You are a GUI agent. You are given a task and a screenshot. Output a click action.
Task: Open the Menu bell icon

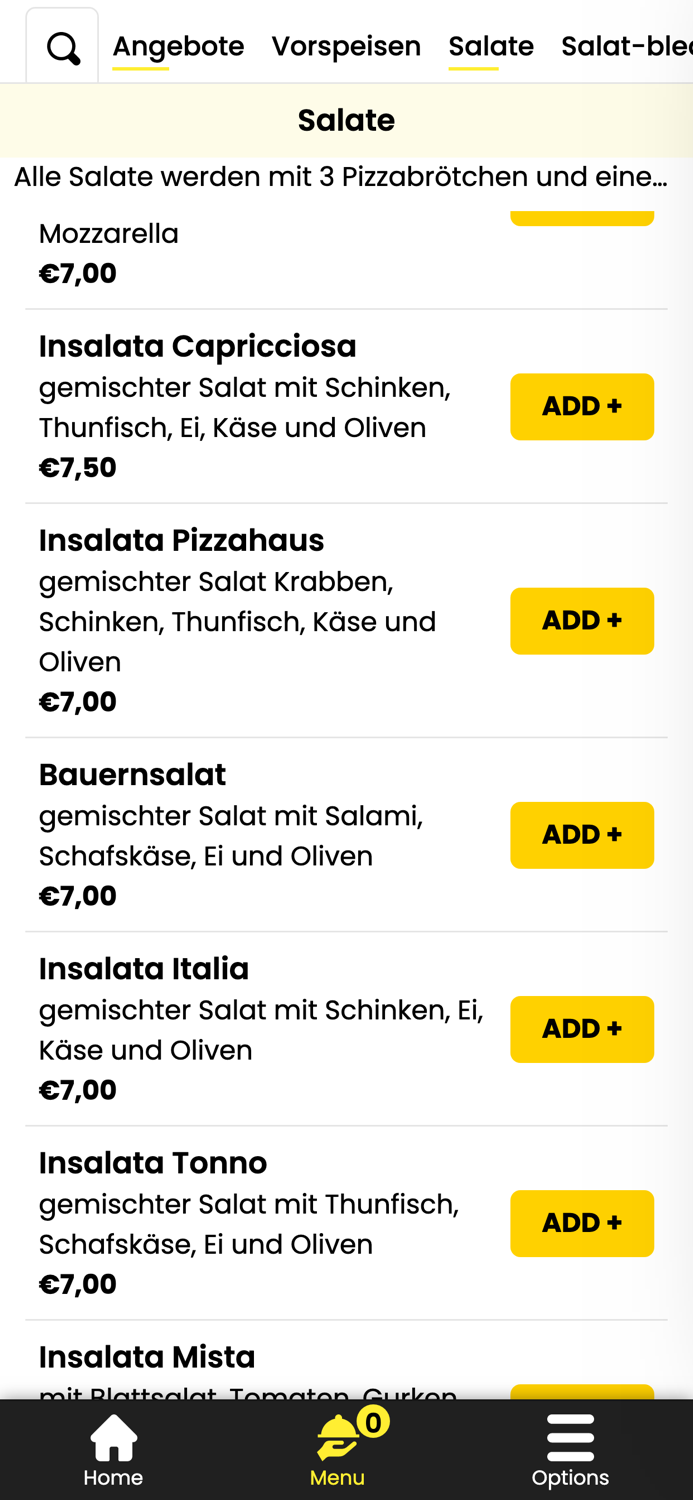[338, 1438]
